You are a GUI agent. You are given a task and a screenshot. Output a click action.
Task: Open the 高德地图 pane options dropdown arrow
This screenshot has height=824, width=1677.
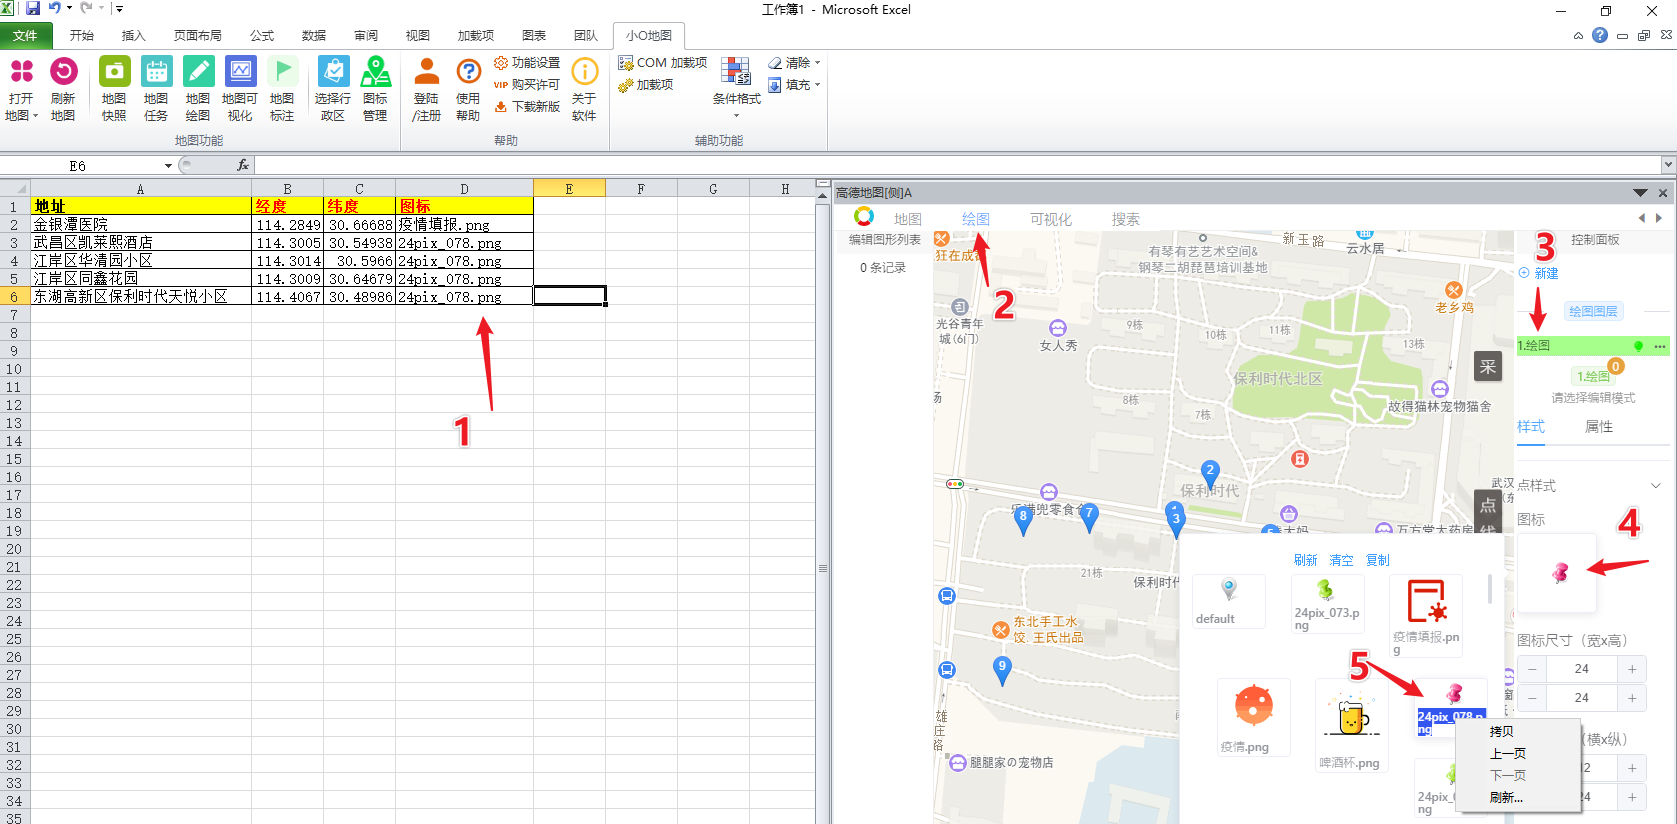point(1640,193)
